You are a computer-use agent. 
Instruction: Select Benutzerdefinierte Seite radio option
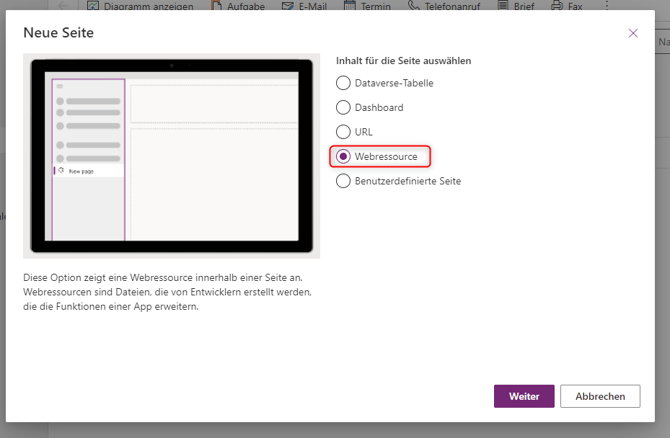(x=344, y=181)
